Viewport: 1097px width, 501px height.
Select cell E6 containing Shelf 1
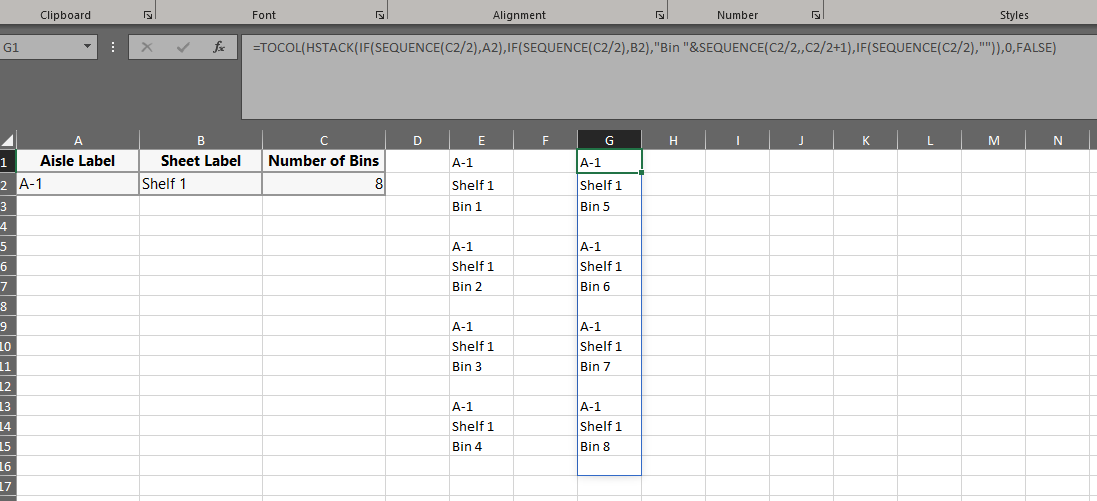pyautogui.click(x=481, y=266)
